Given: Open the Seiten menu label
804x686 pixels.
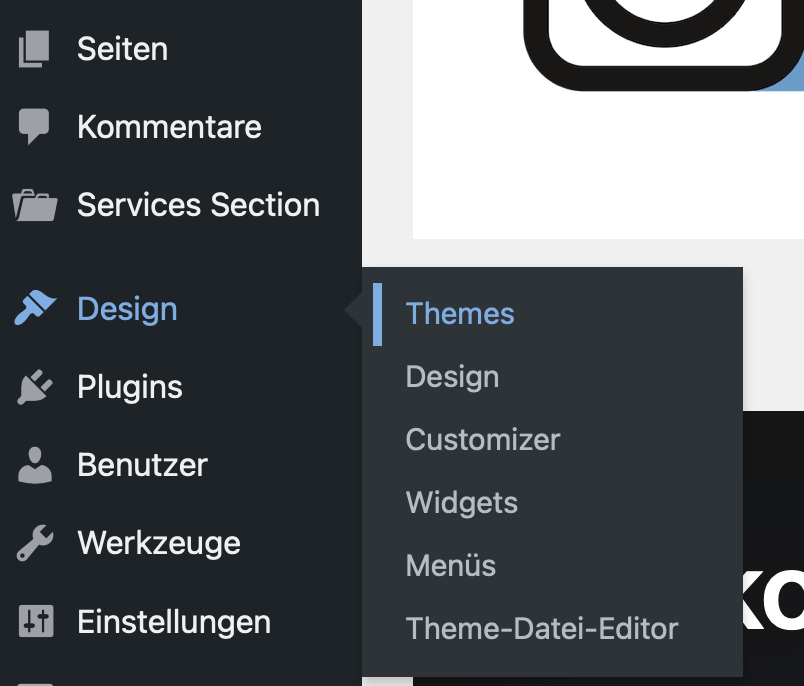Looking at the screenshot, I should click(x=122, y=49).
